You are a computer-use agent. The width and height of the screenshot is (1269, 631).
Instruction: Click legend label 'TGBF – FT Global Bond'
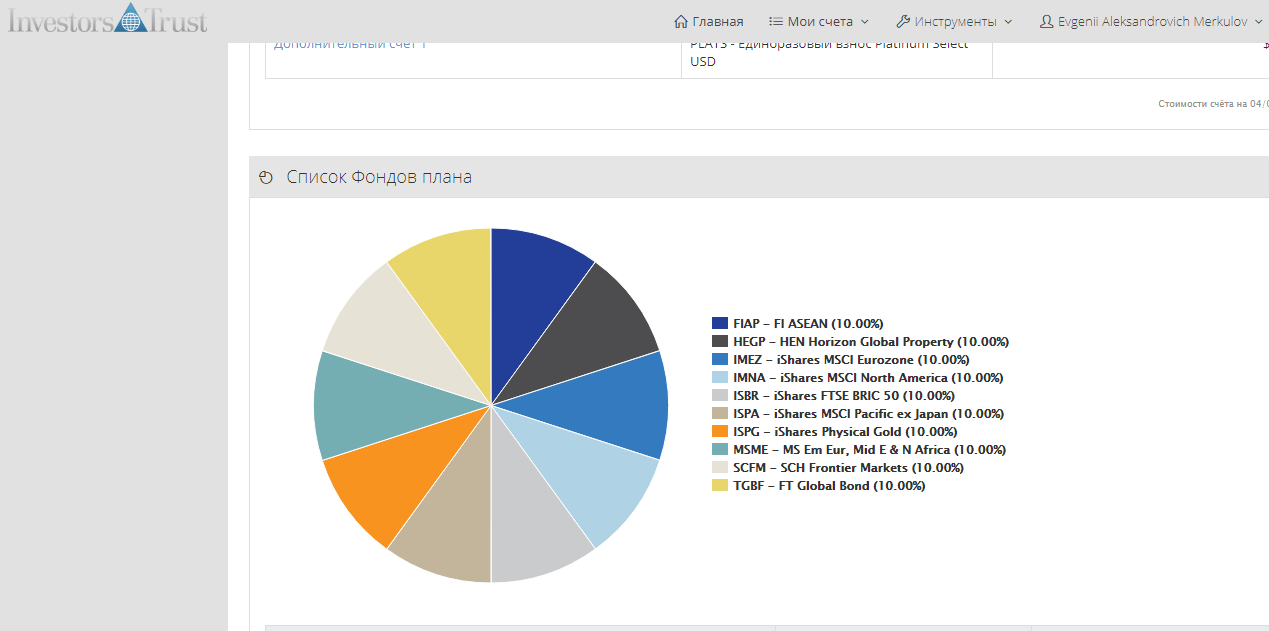[x=829, y=486]
